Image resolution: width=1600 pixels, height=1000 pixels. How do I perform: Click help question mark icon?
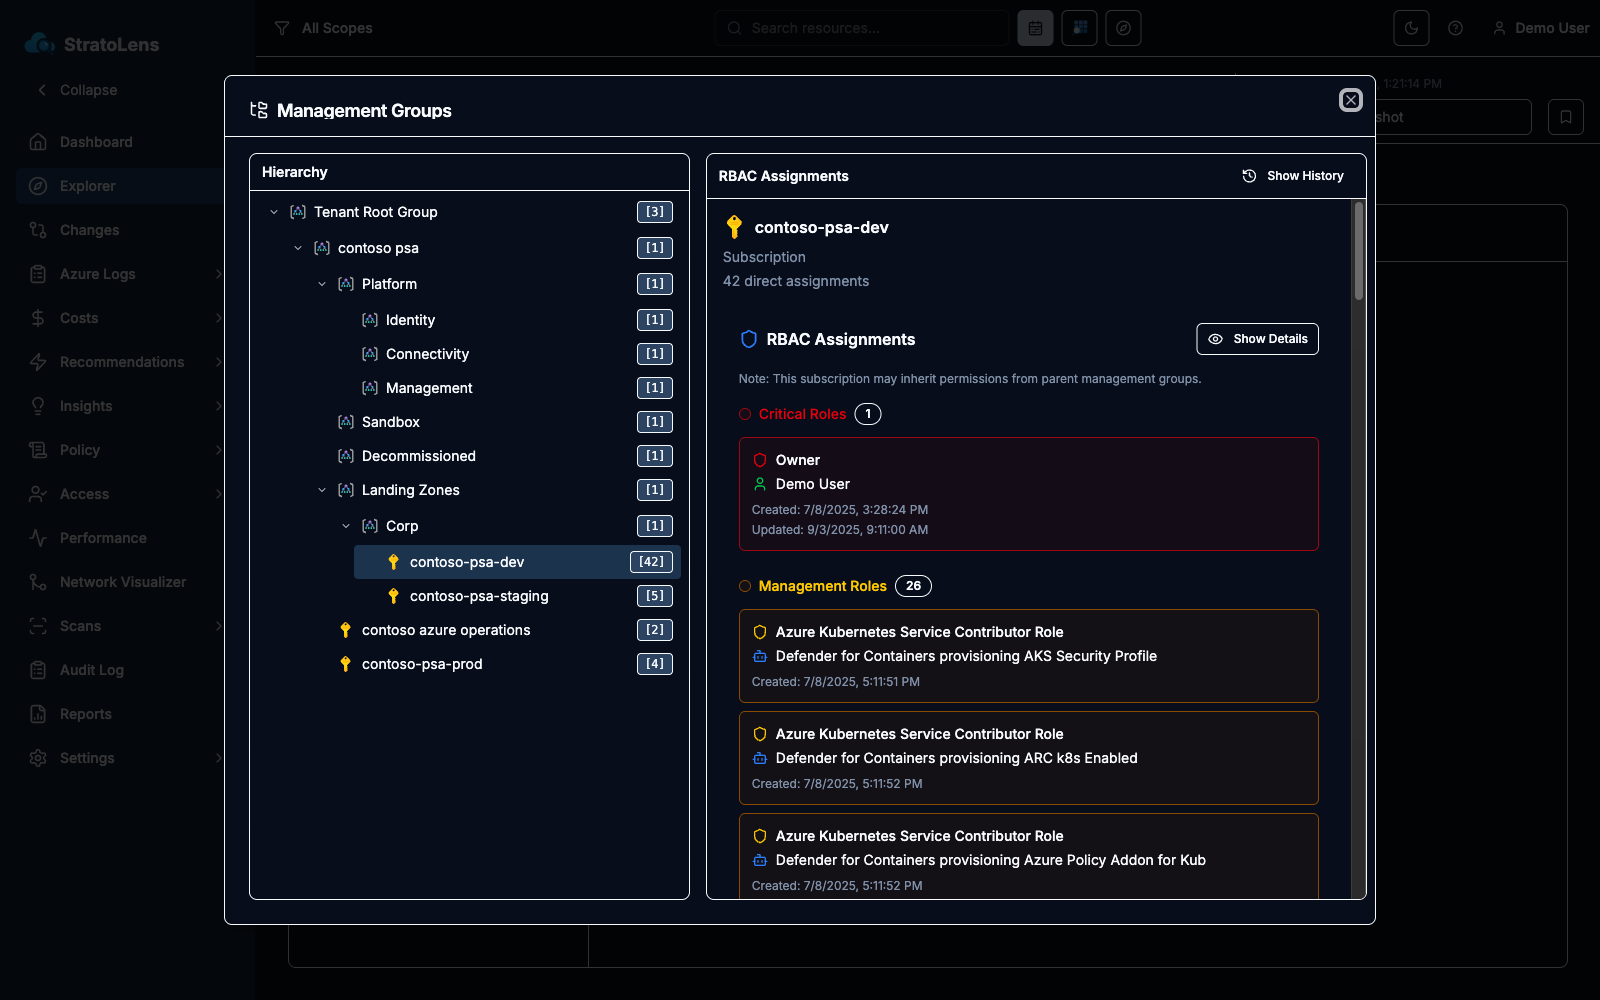[1455, 28]
